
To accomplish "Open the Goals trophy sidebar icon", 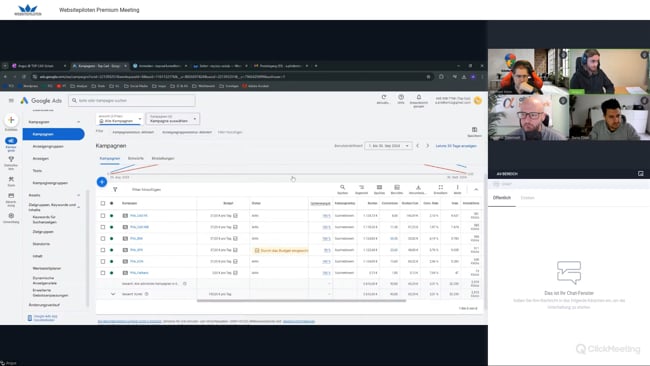I will [11, 159].
